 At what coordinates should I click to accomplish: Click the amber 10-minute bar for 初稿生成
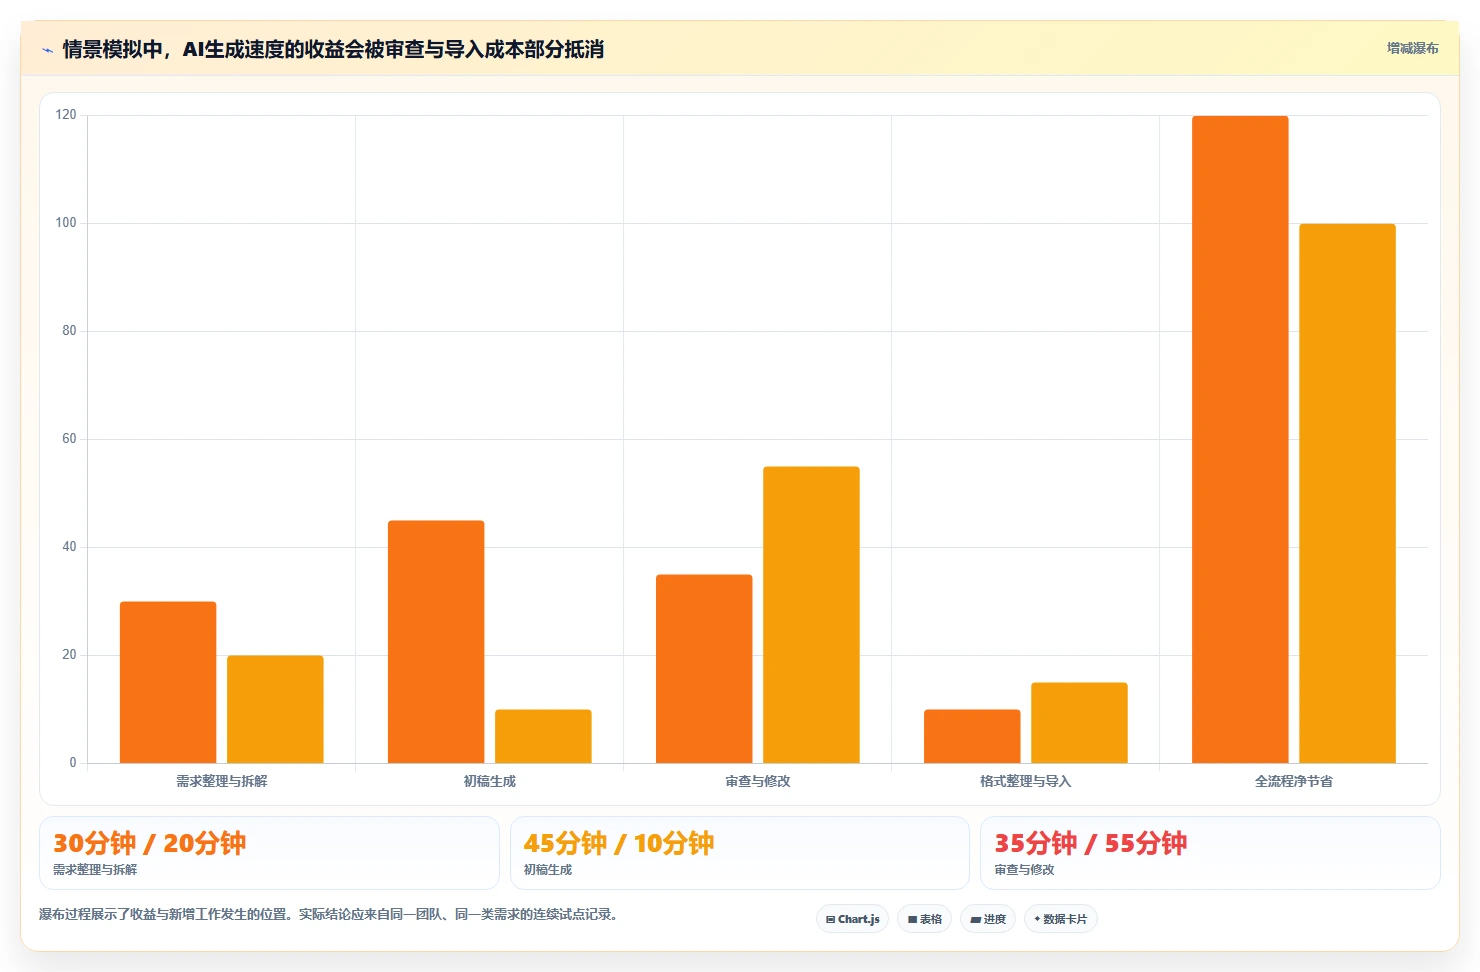coord(543,736)
